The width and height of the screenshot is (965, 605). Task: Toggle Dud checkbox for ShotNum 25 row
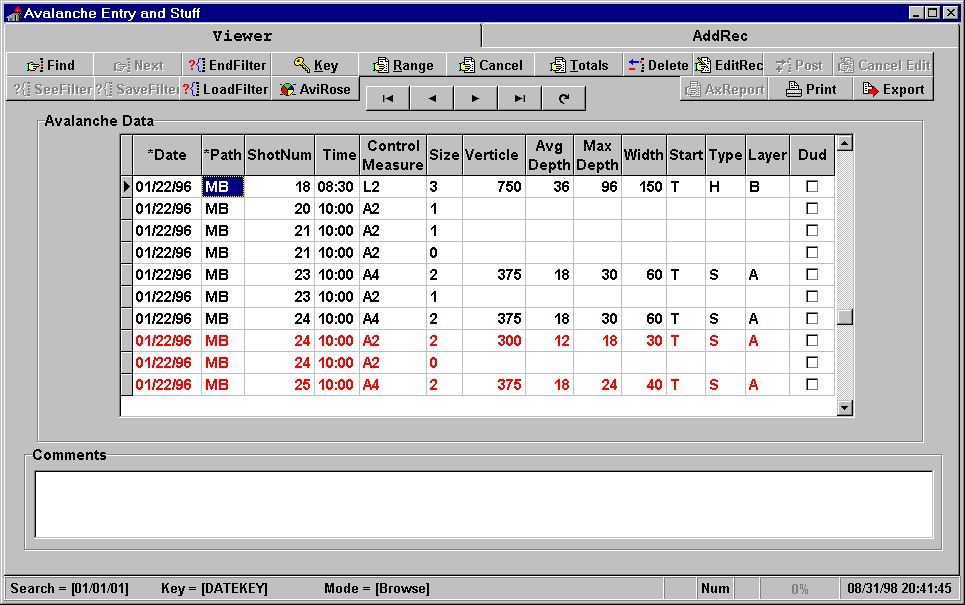click(812, 384)
